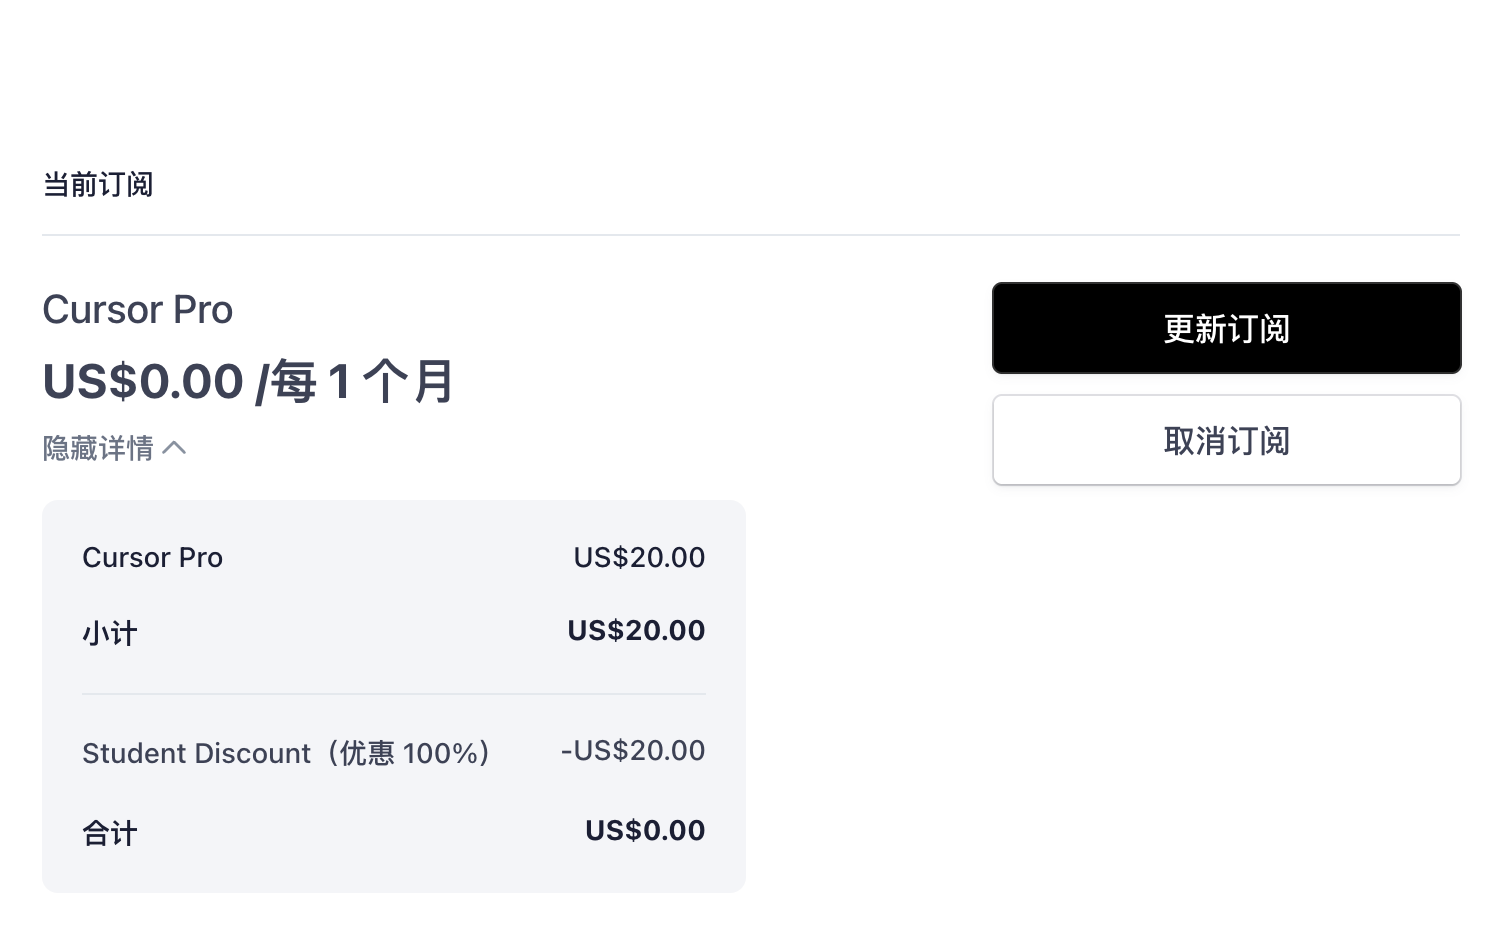This screenshot has height=948, width=1496.
Task: Click the 更新订阅 black button
Action: coord(1226,328)
